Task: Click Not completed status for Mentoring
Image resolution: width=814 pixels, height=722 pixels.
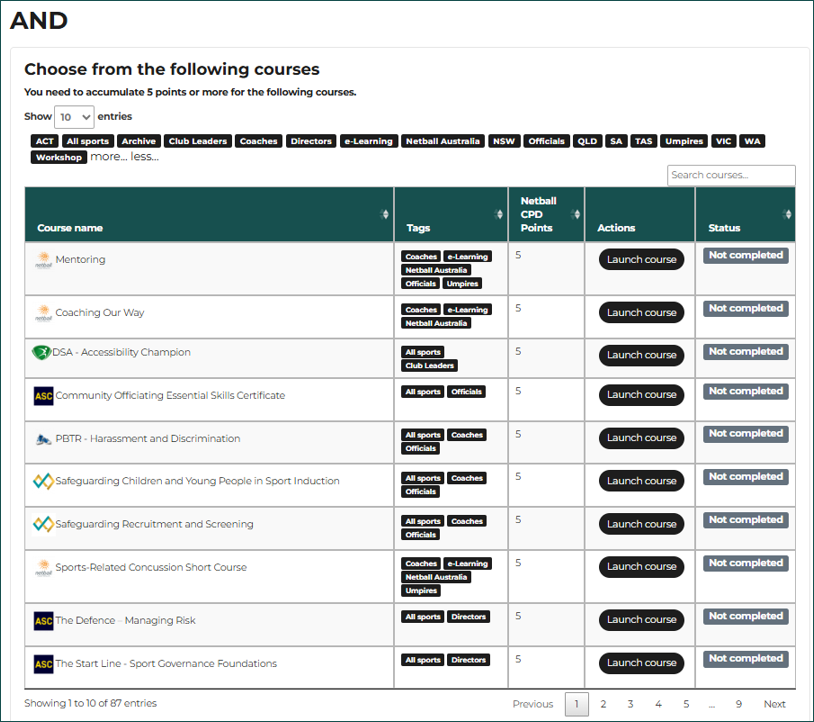Action: 746,255
